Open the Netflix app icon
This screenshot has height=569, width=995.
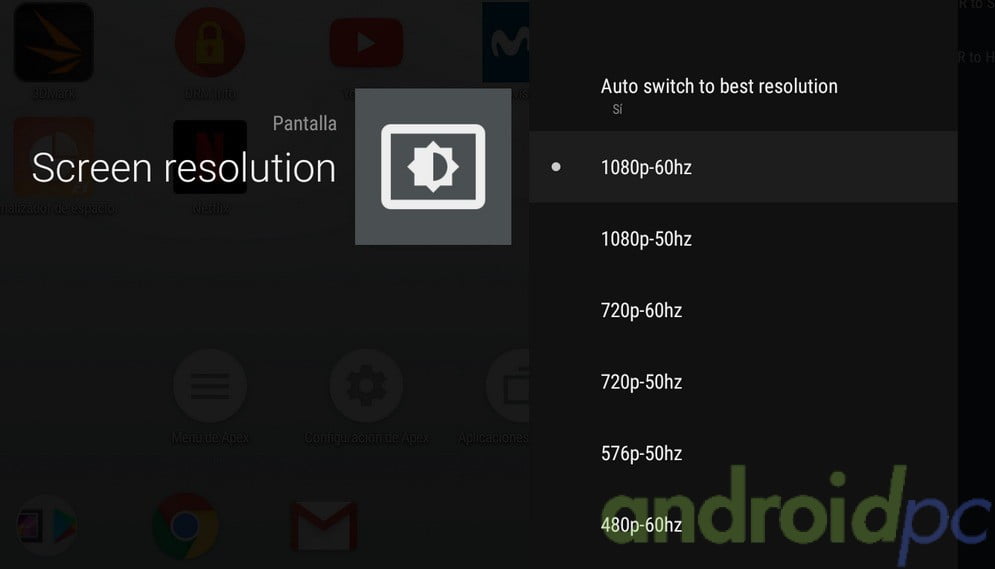pos(210,157)
